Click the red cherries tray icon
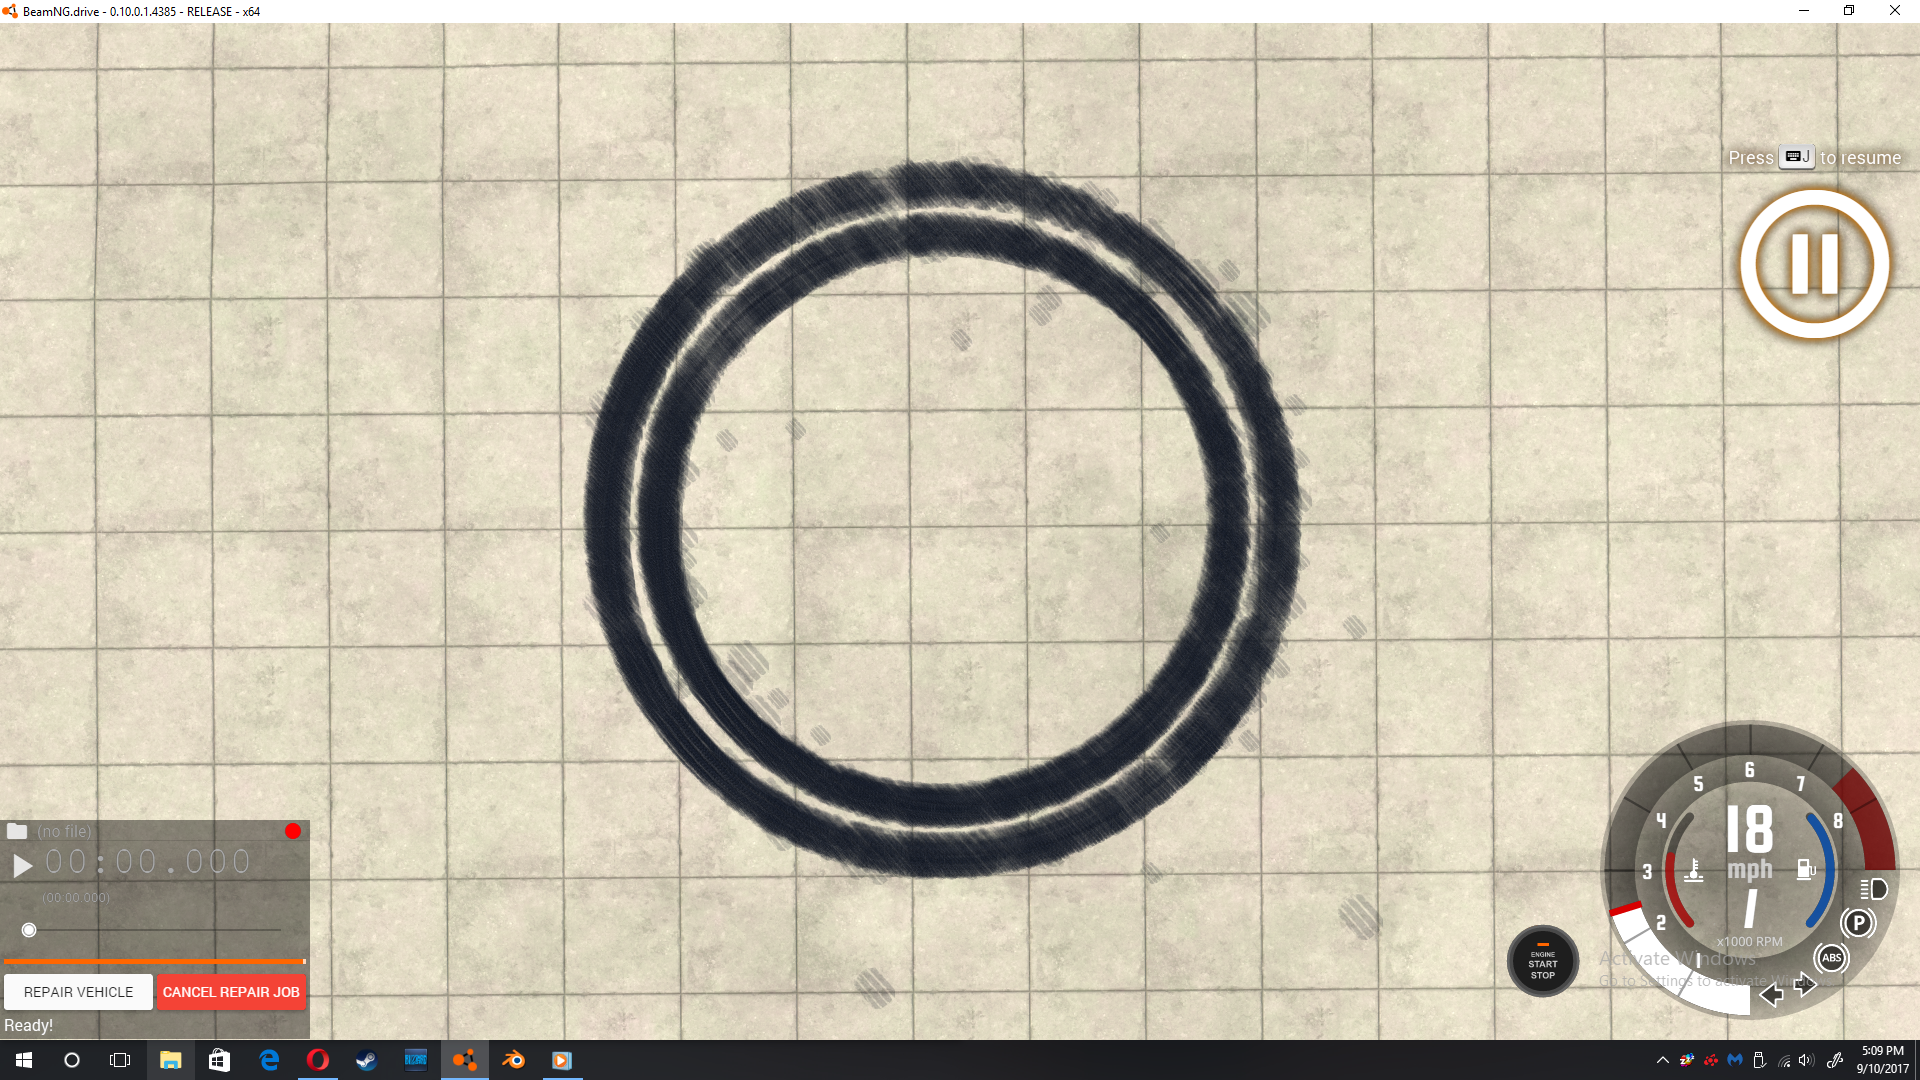This screenshot has width=1920, height=1080. pyautogui.click(x=1711, y=1060)
